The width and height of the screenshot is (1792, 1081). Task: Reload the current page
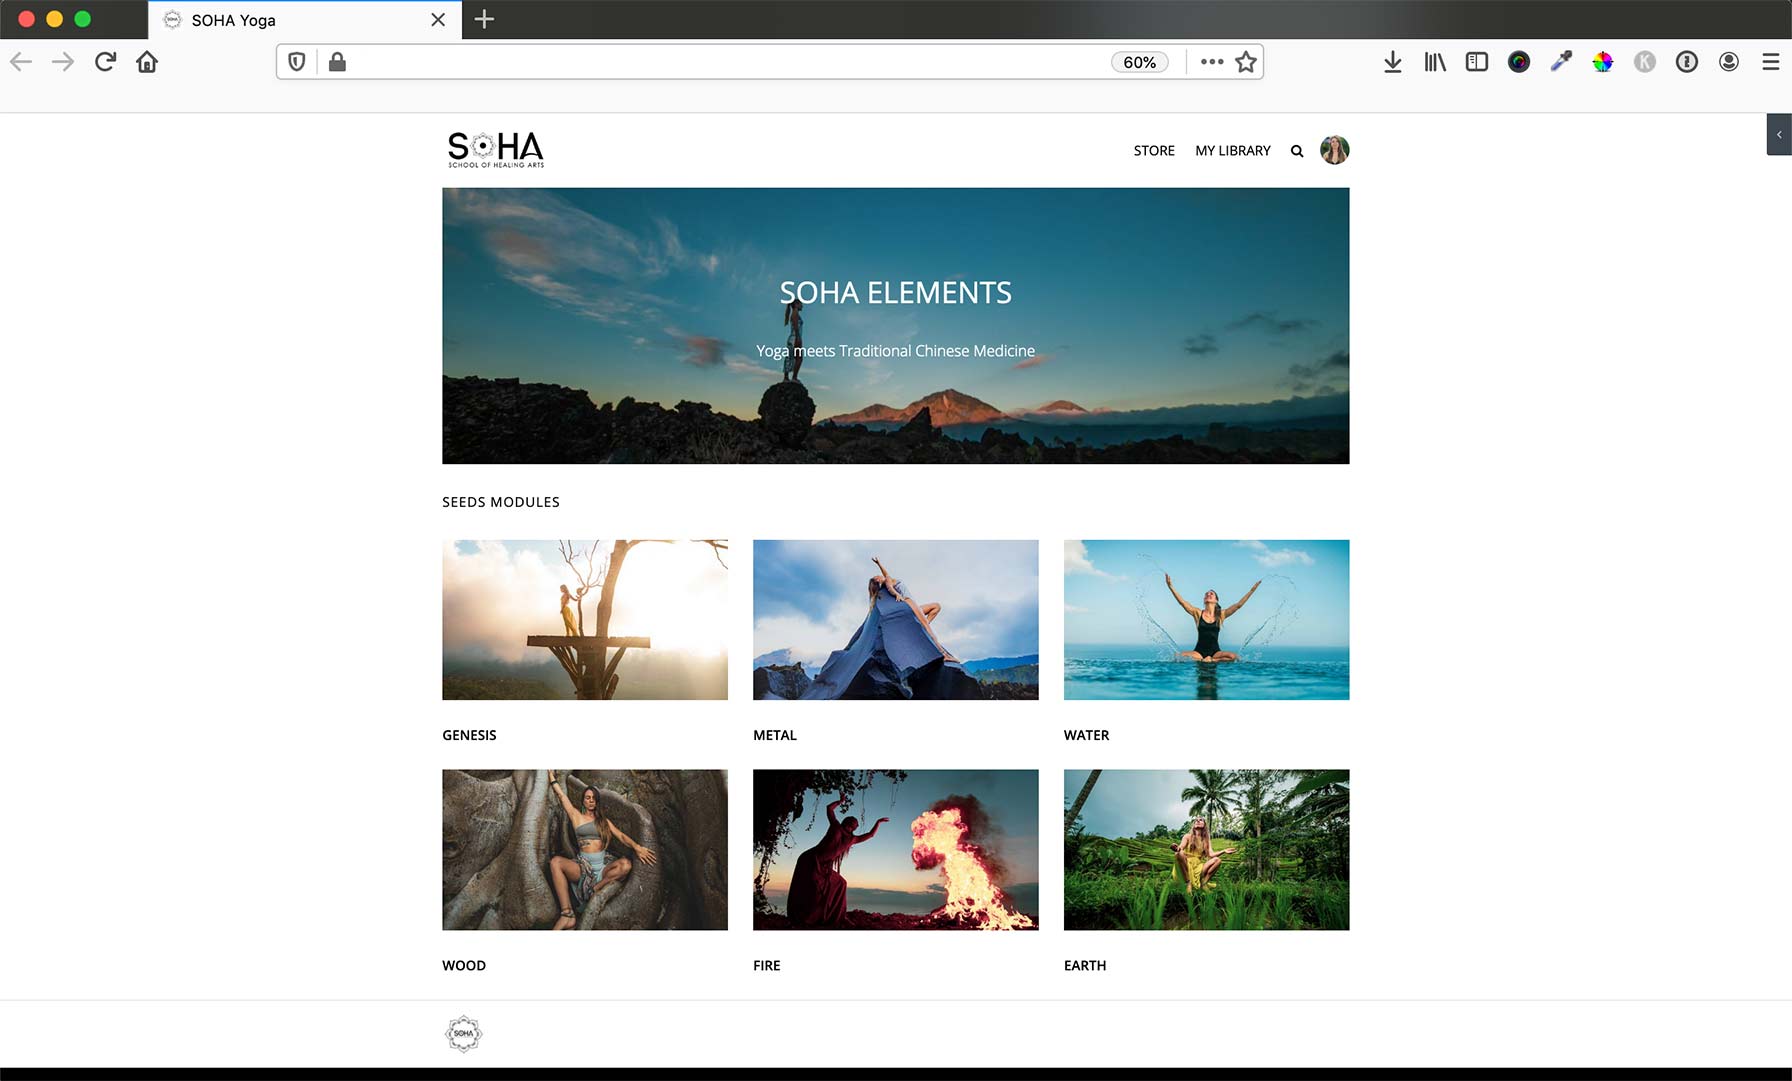(105, 62)
